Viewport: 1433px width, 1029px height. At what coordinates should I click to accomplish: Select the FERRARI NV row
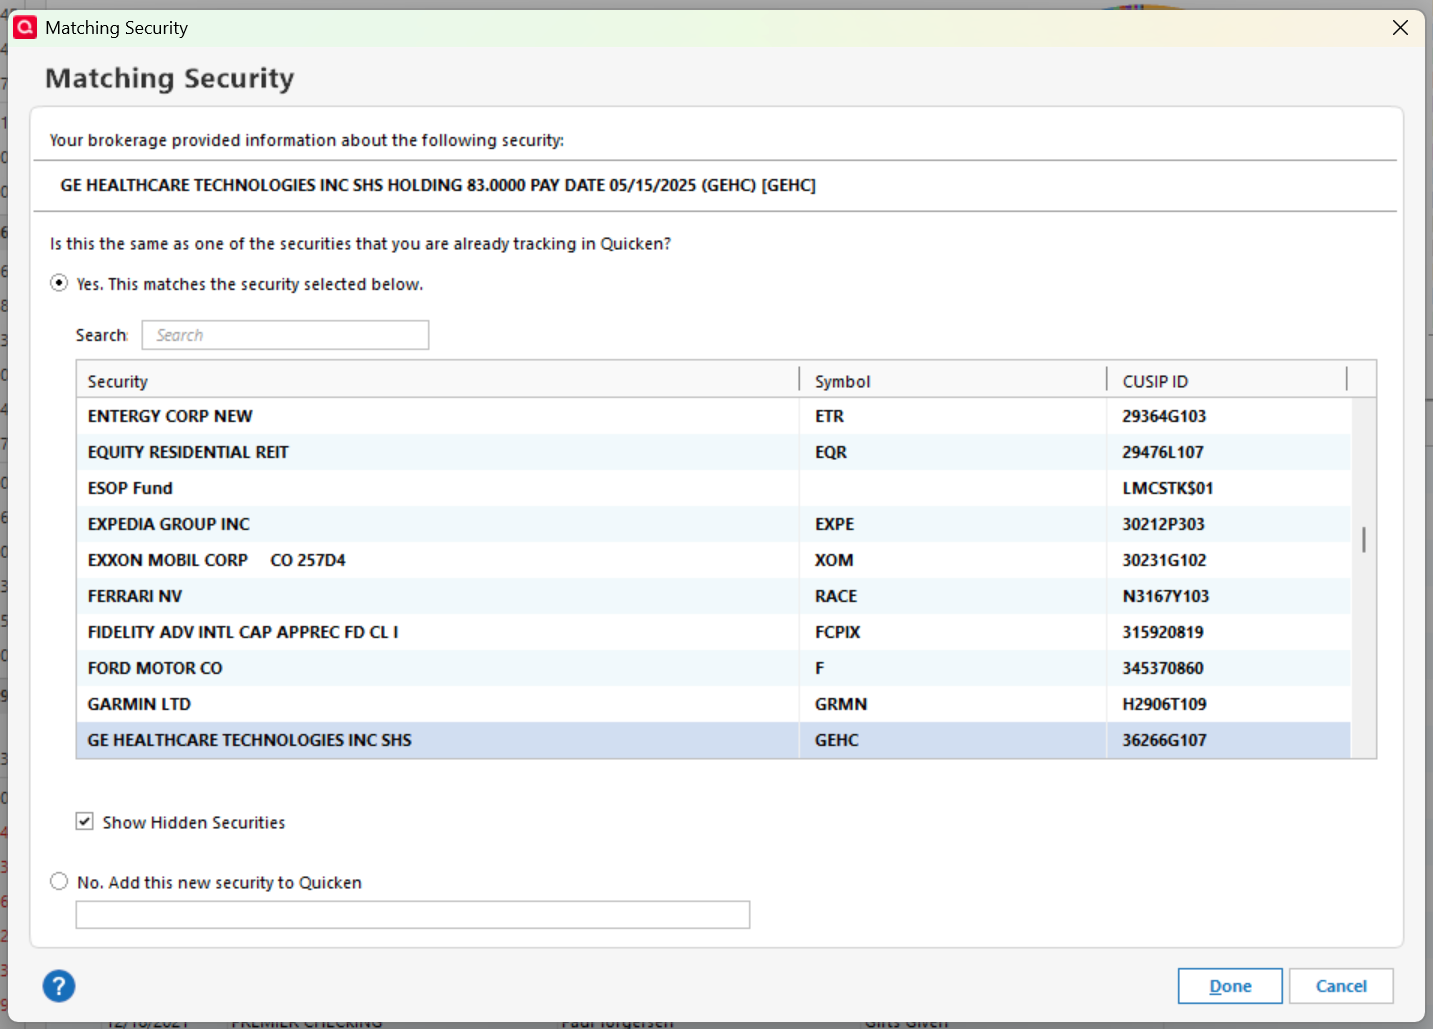coord(714,596)
